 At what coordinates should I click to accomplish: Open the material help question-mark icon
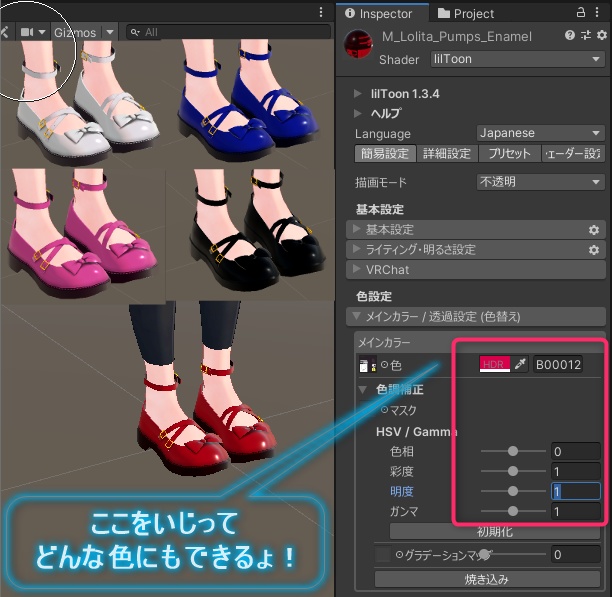(x=569, y=36)
